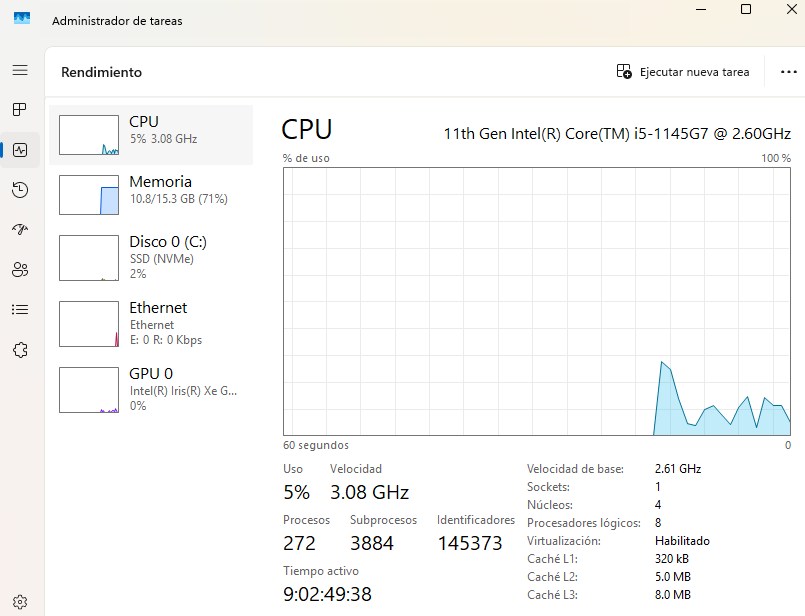Click the Disco 0 (C:) mini graph

(89, 258)
